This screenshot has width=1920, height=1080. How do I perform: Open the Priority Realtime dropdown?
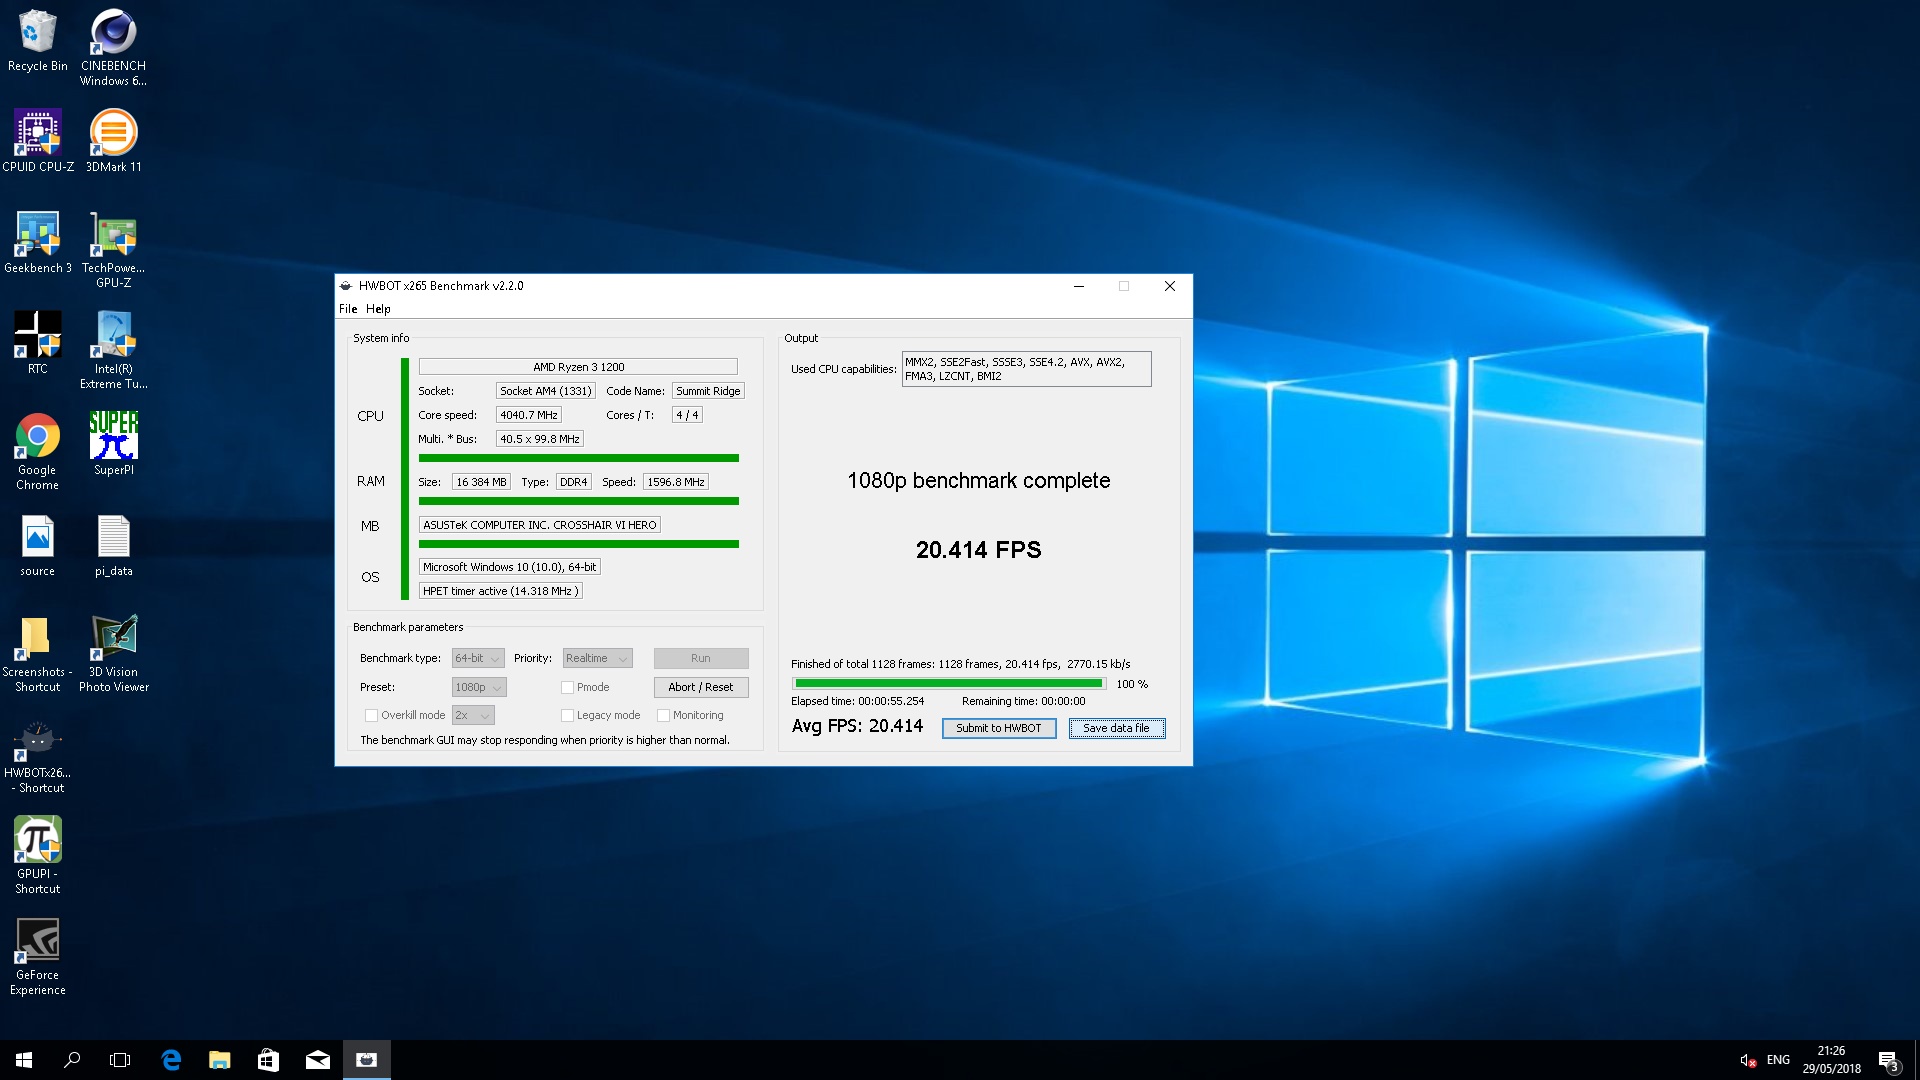coord(597,658)
